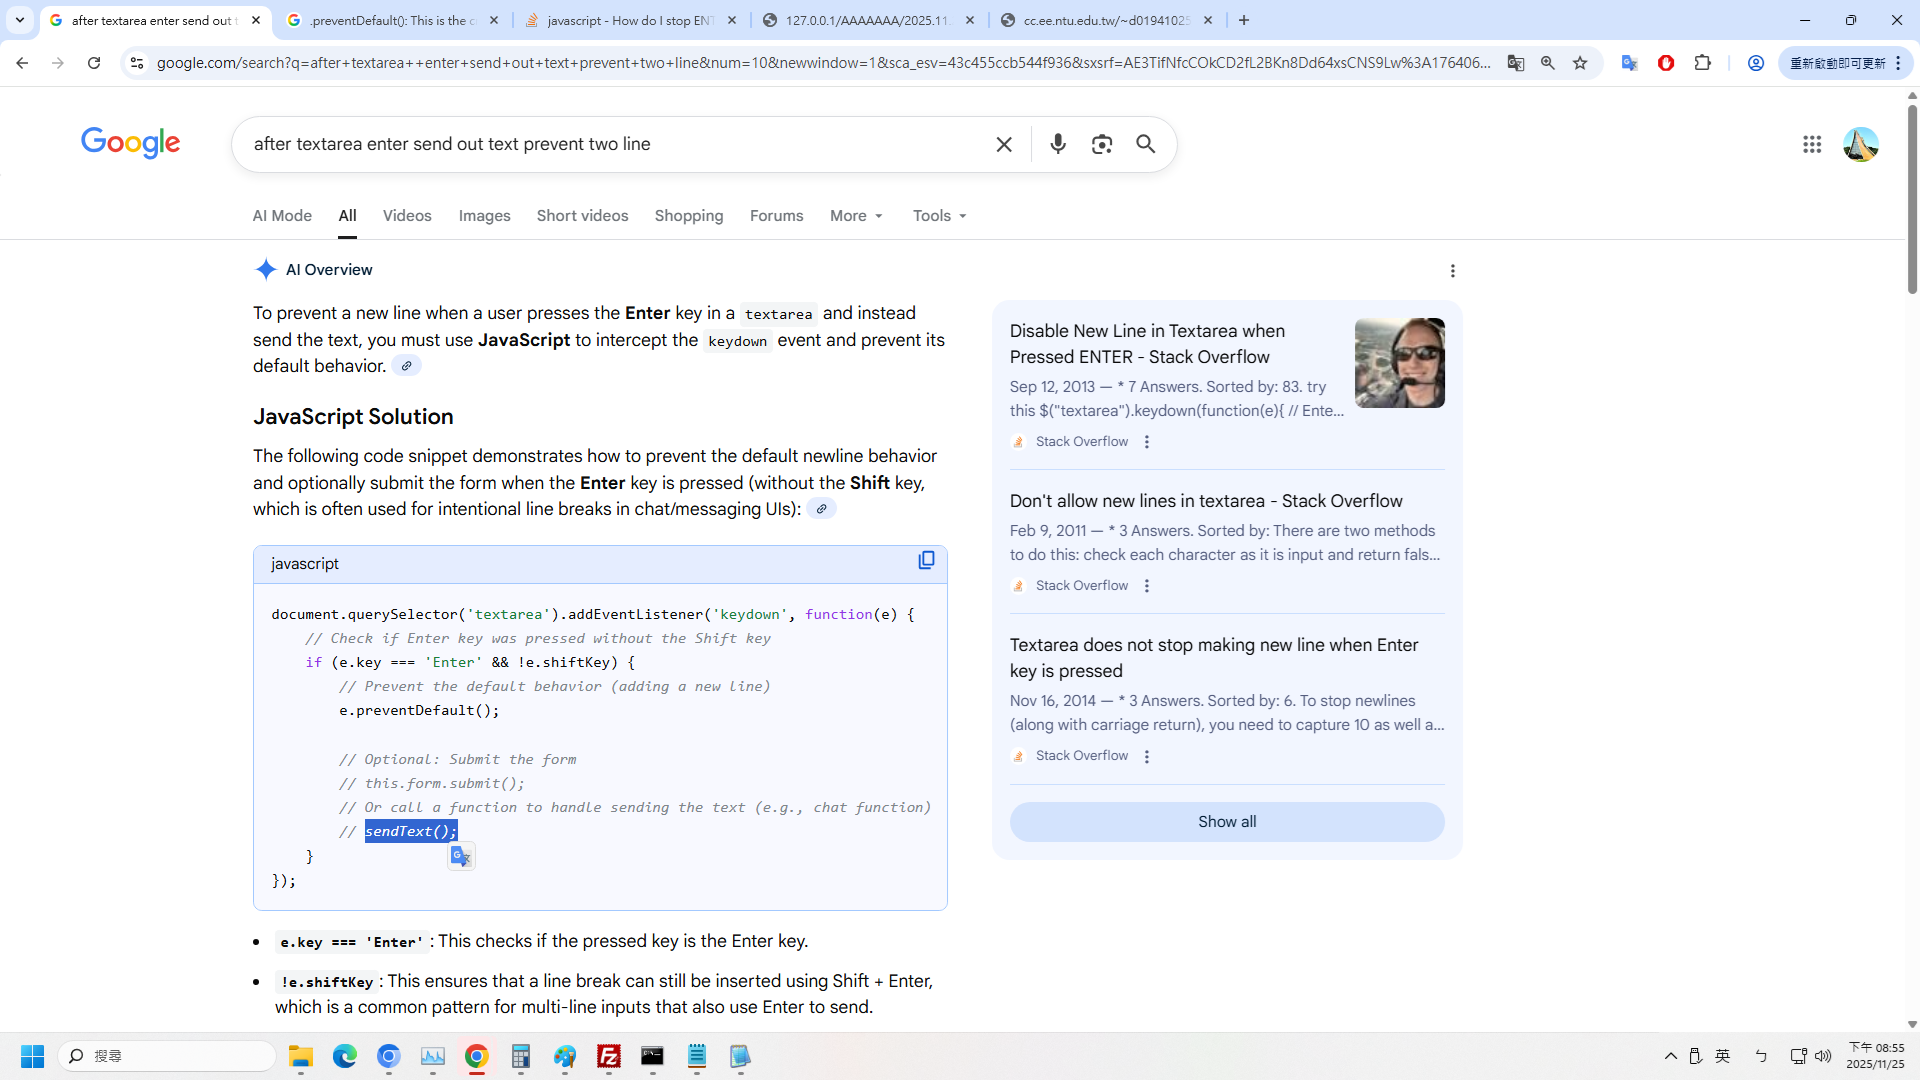
Task: Open AI Overview three-dot options menu
Action: 1452,271
